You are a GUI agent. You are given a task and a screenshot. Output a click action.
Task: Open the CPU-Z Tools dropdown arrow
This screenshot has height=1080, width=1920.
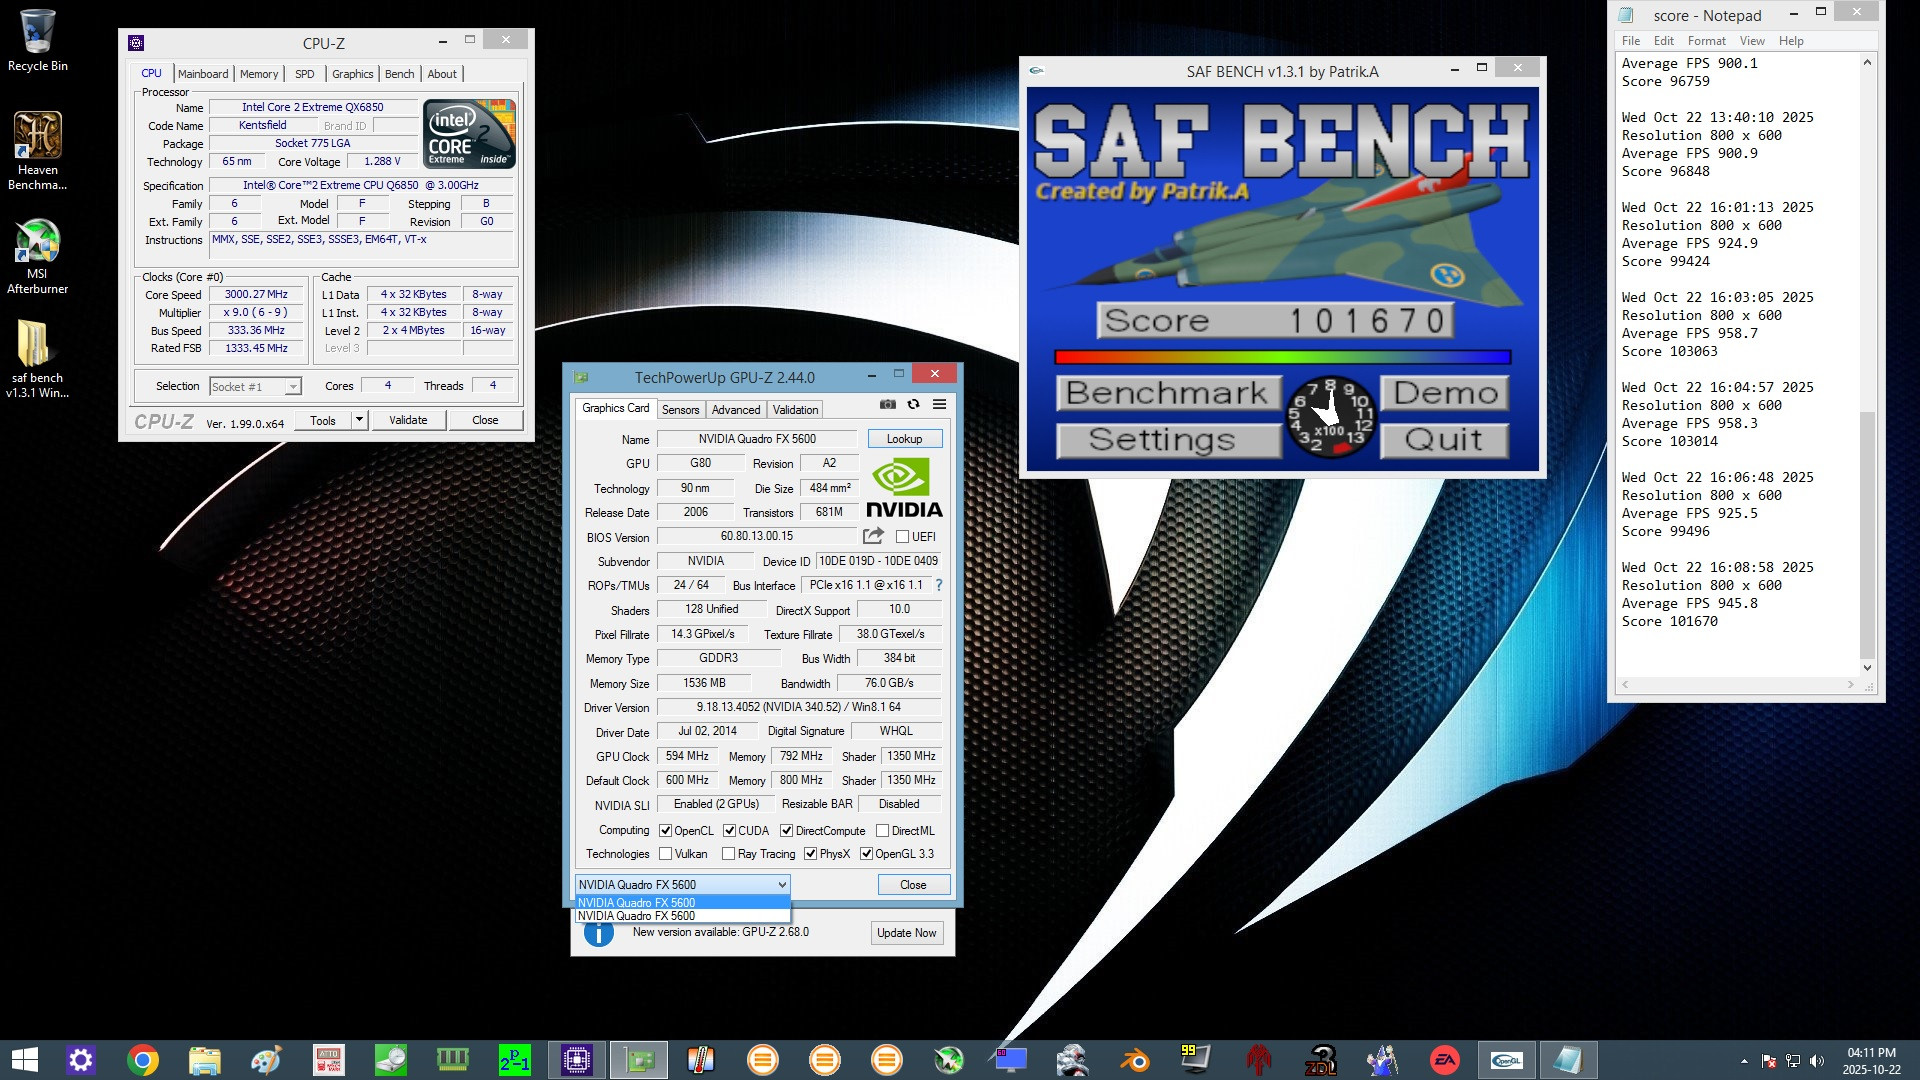coord(359,420)
